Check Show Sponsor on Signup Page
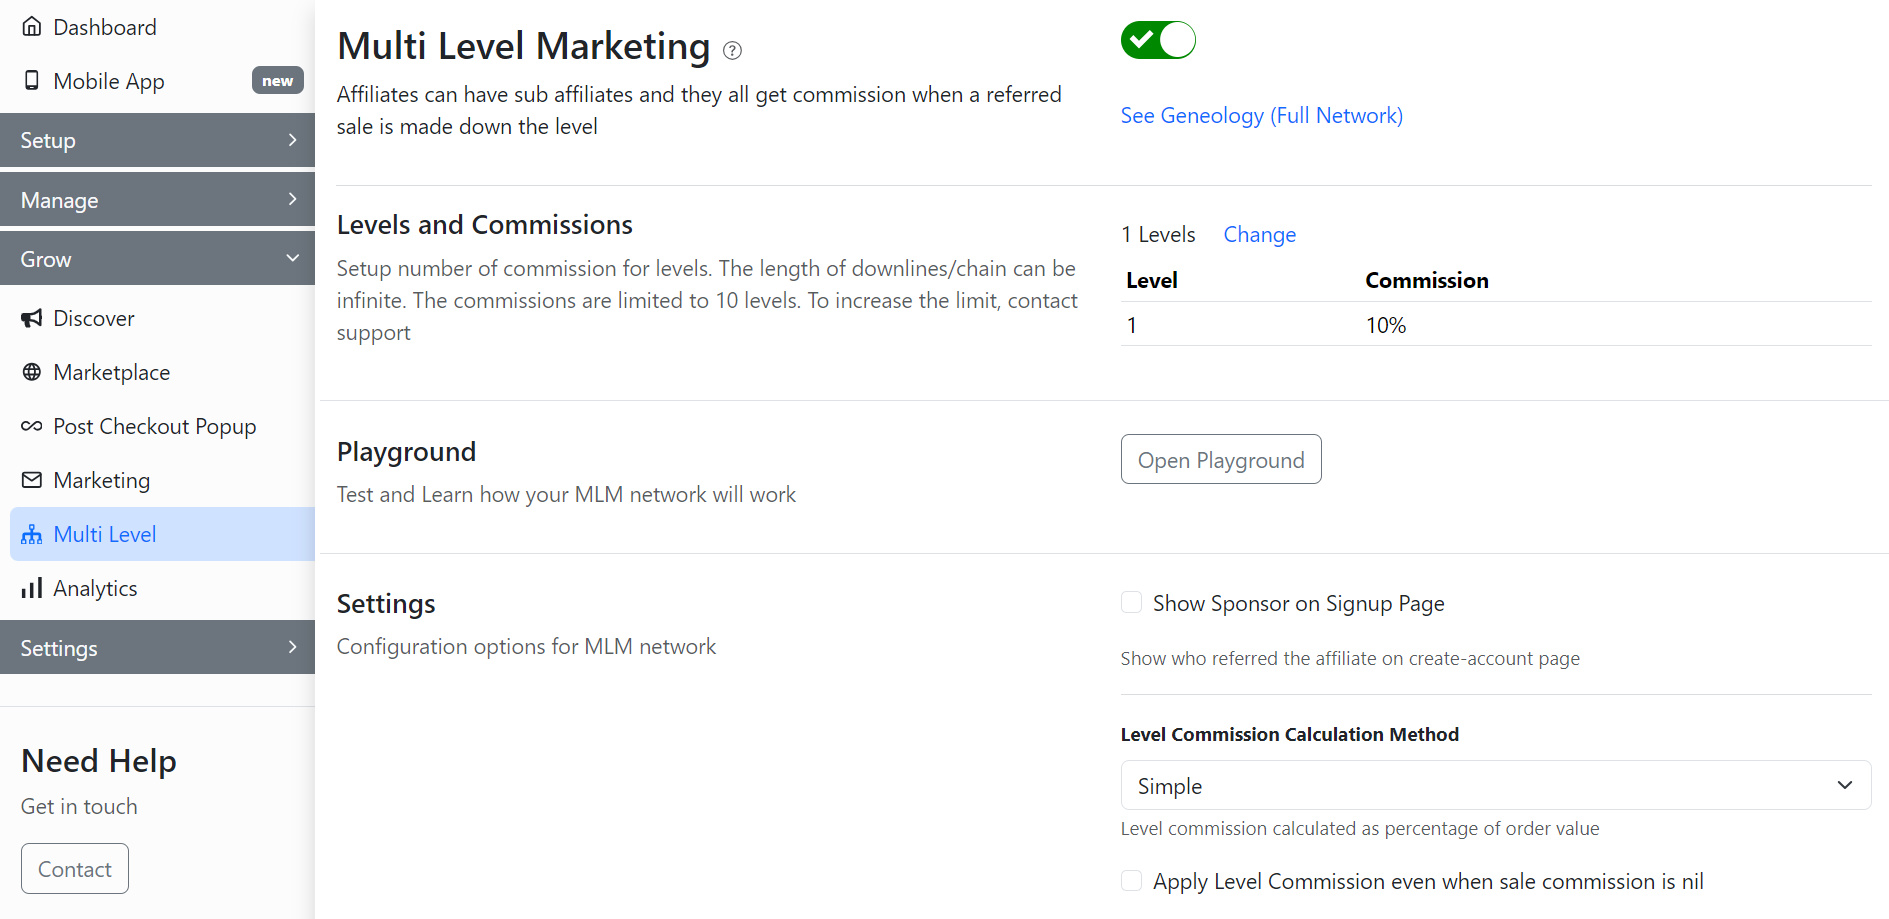This screenshot has width=1889, height=919. (1132, 602)
